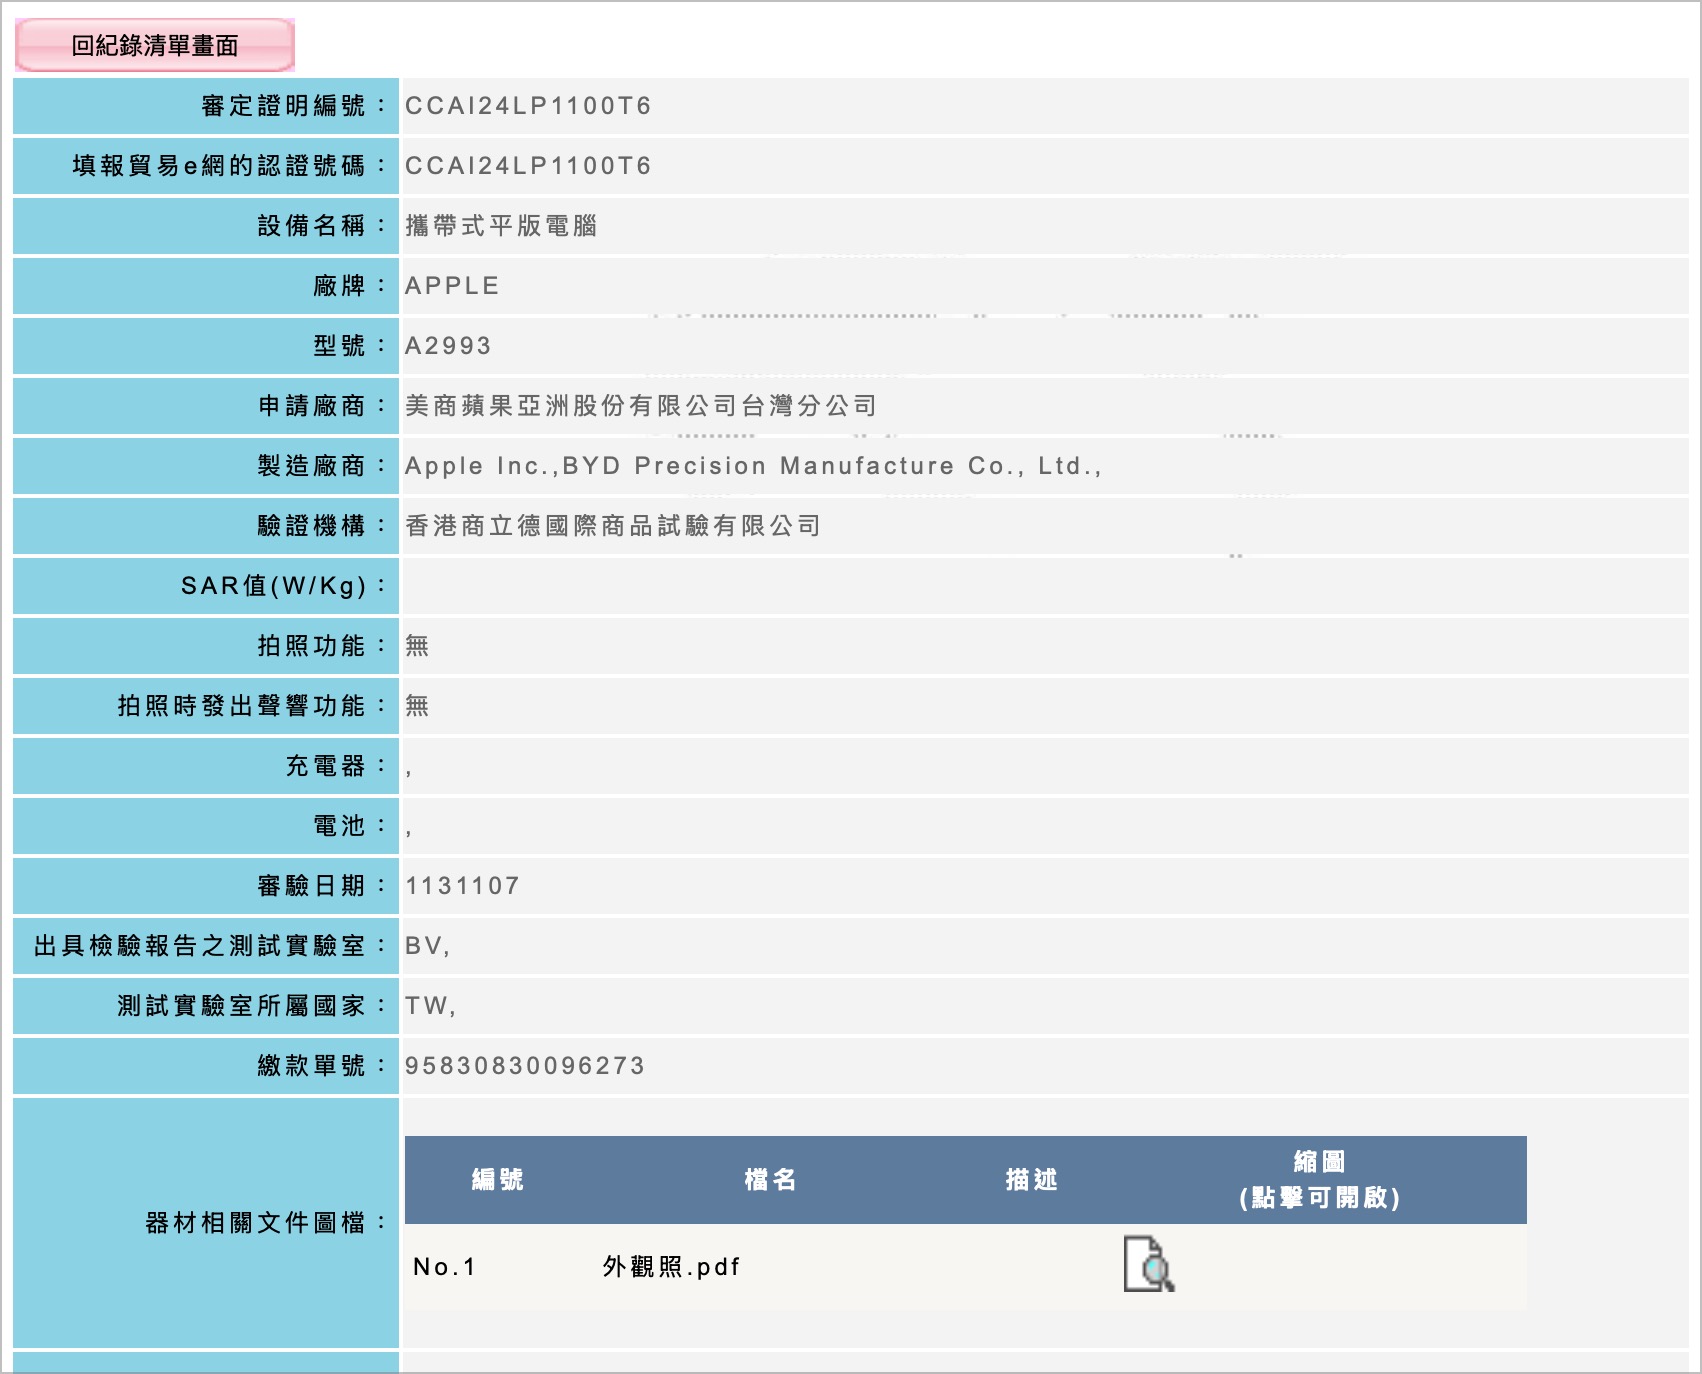1702x1374 pixels.
Task: Click the 審定證明編號 label
Action: click(293, 106)
